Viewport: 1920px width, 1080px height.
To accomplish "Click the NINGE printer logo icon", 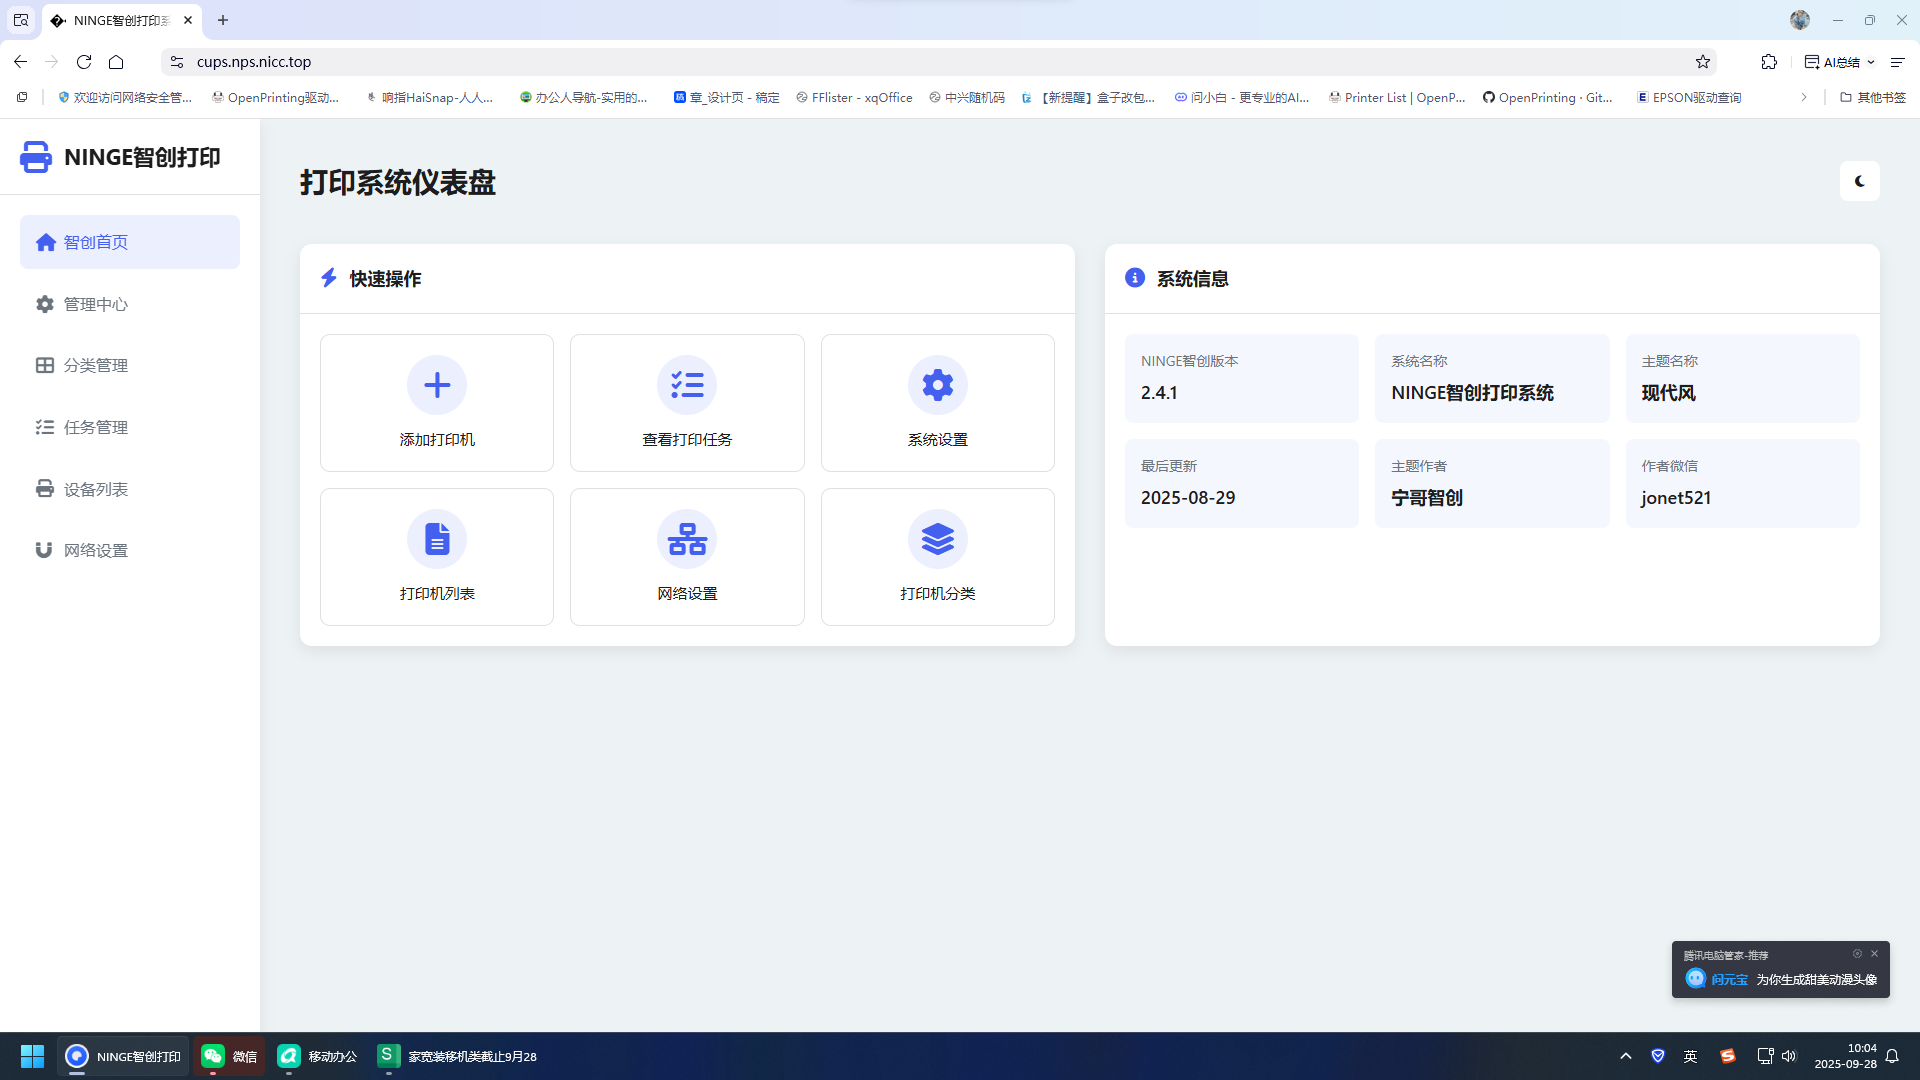I will pyautogui.click(x=36, y=157).
